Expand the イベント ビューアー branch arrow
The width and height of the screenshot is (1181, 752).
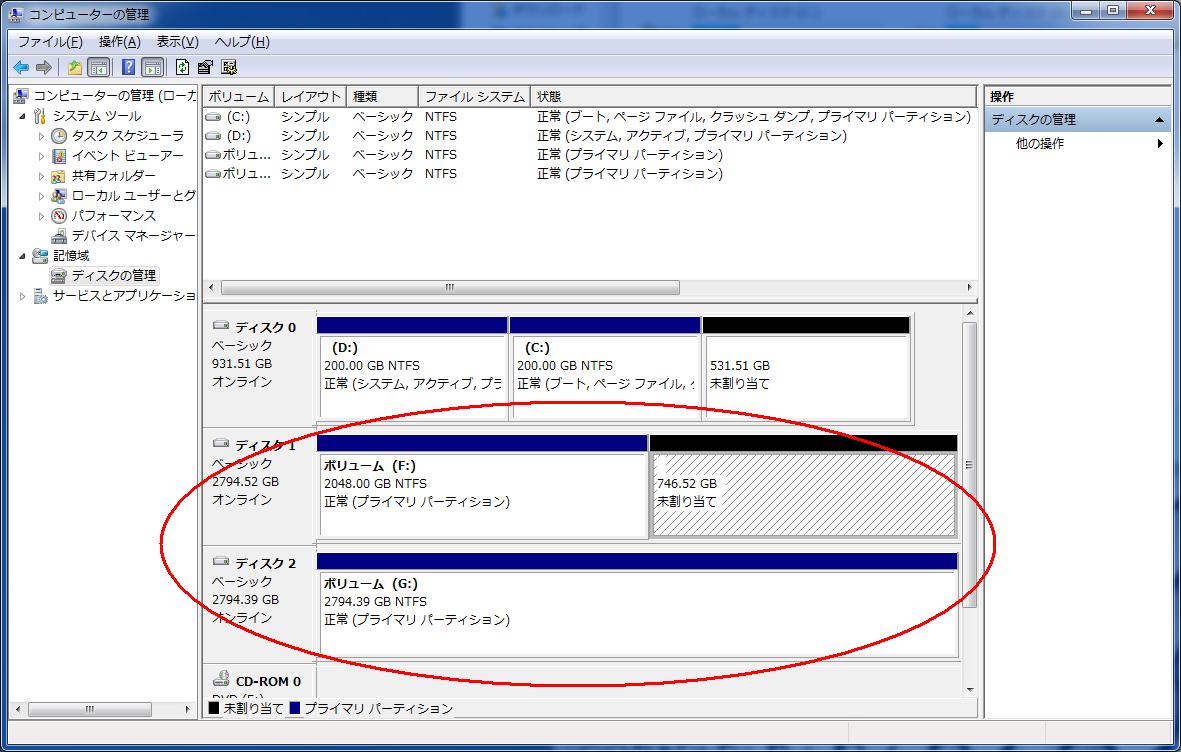(x=41, y=156)
